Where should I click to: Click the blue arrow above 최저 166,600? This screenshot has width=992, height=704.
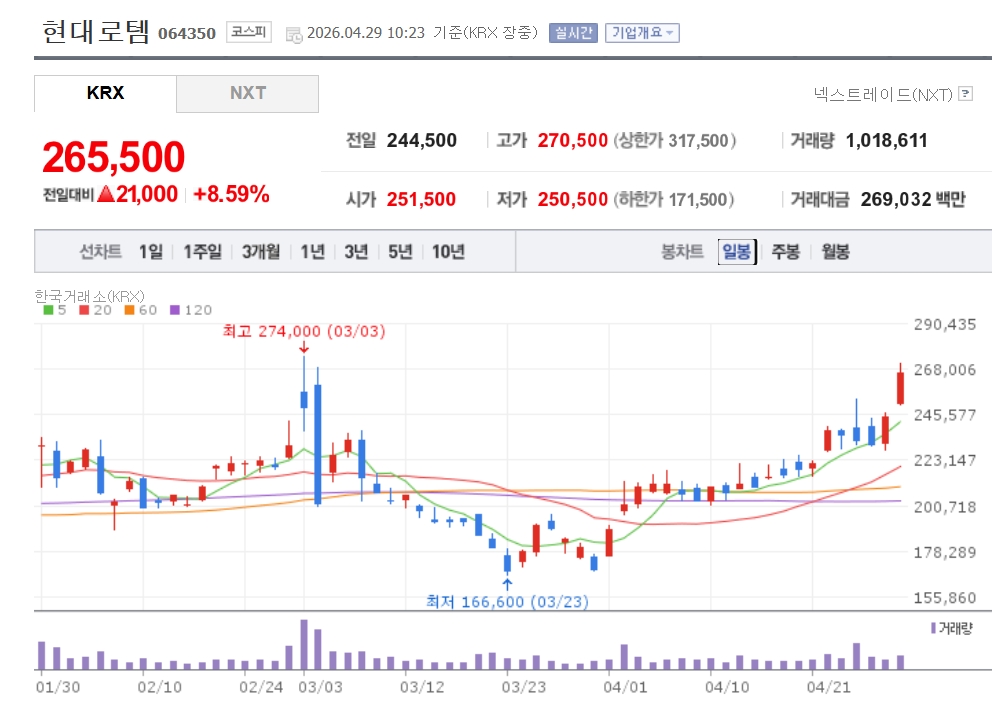coord(507,583)
